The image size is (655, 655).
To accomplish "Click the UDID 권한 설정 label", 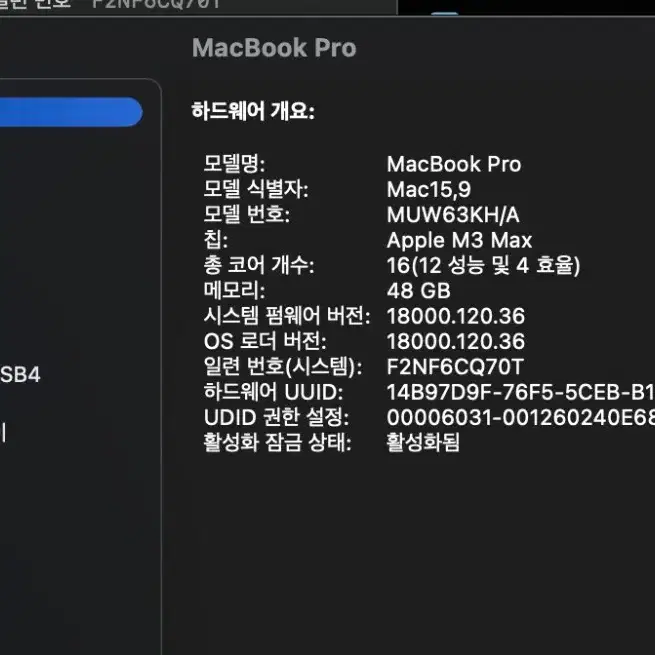I will coord(276,417).
